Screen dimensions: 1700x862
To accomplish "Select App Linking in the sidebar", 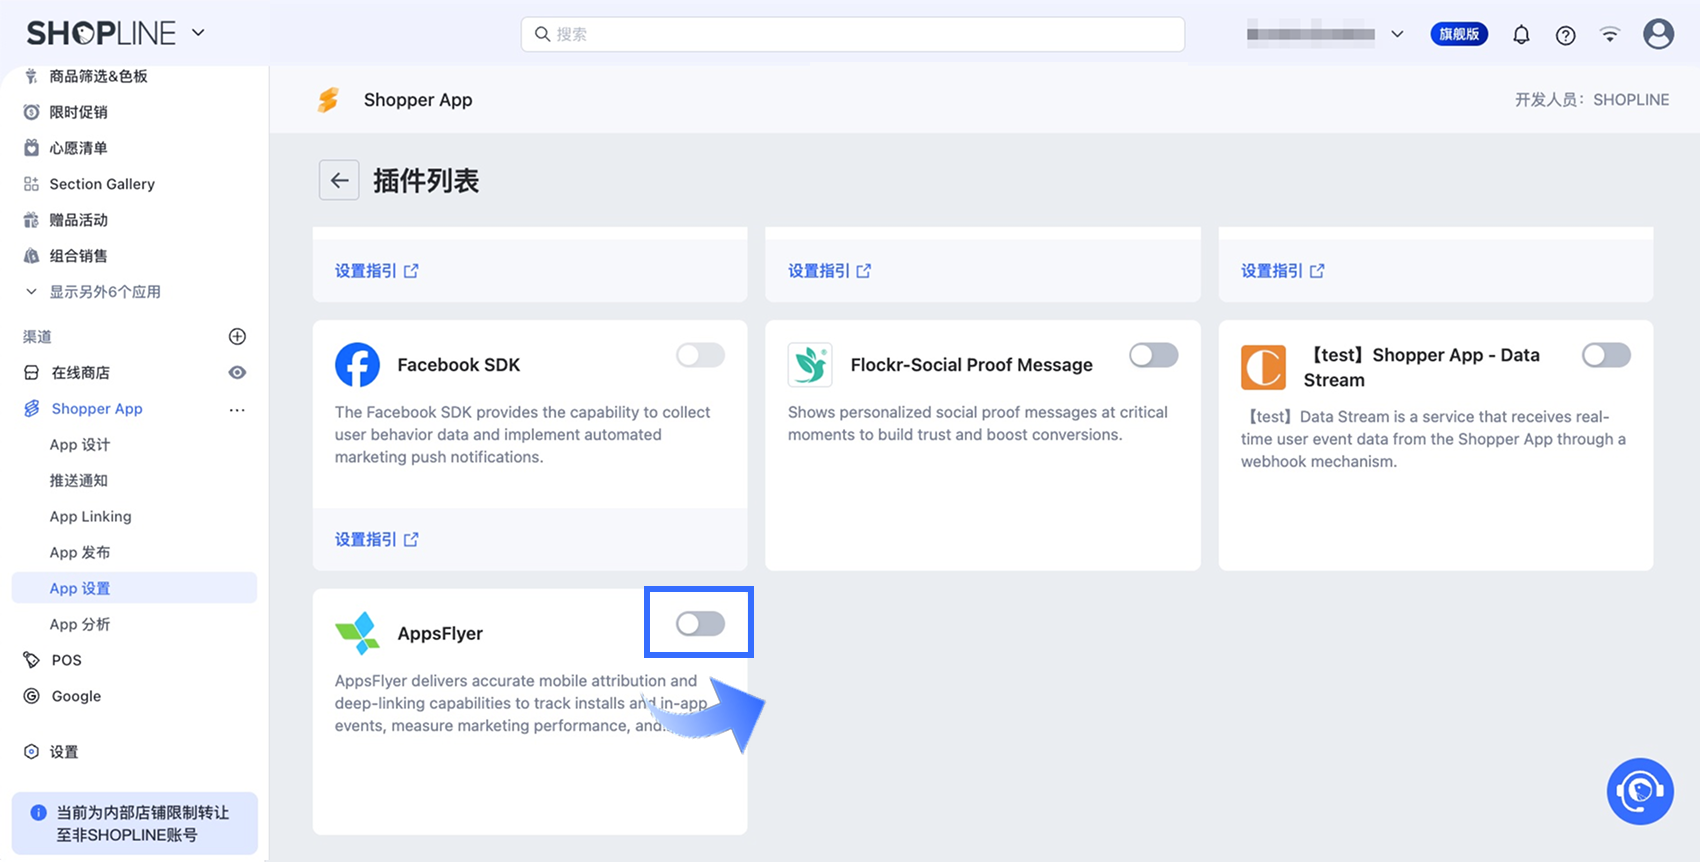I will [x=91, y=517].
